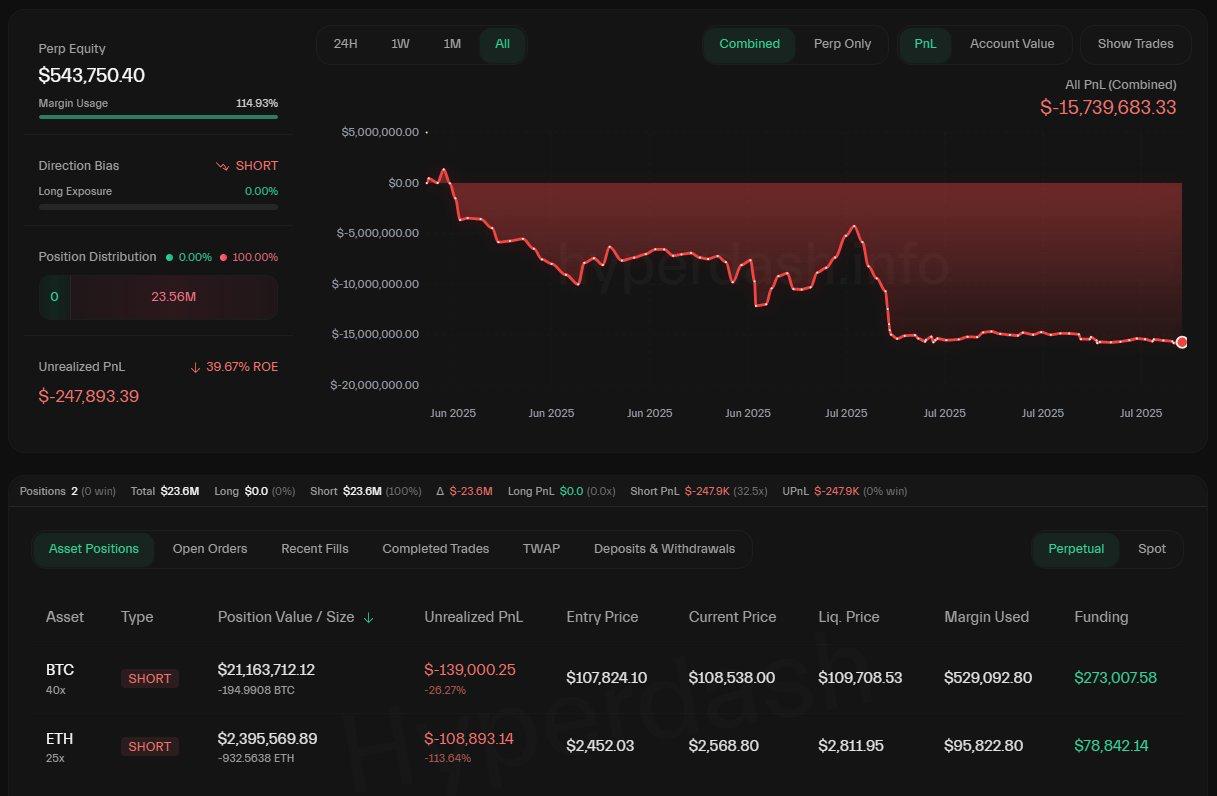Click ETH margin used $95,822.80

coord(984,746)
